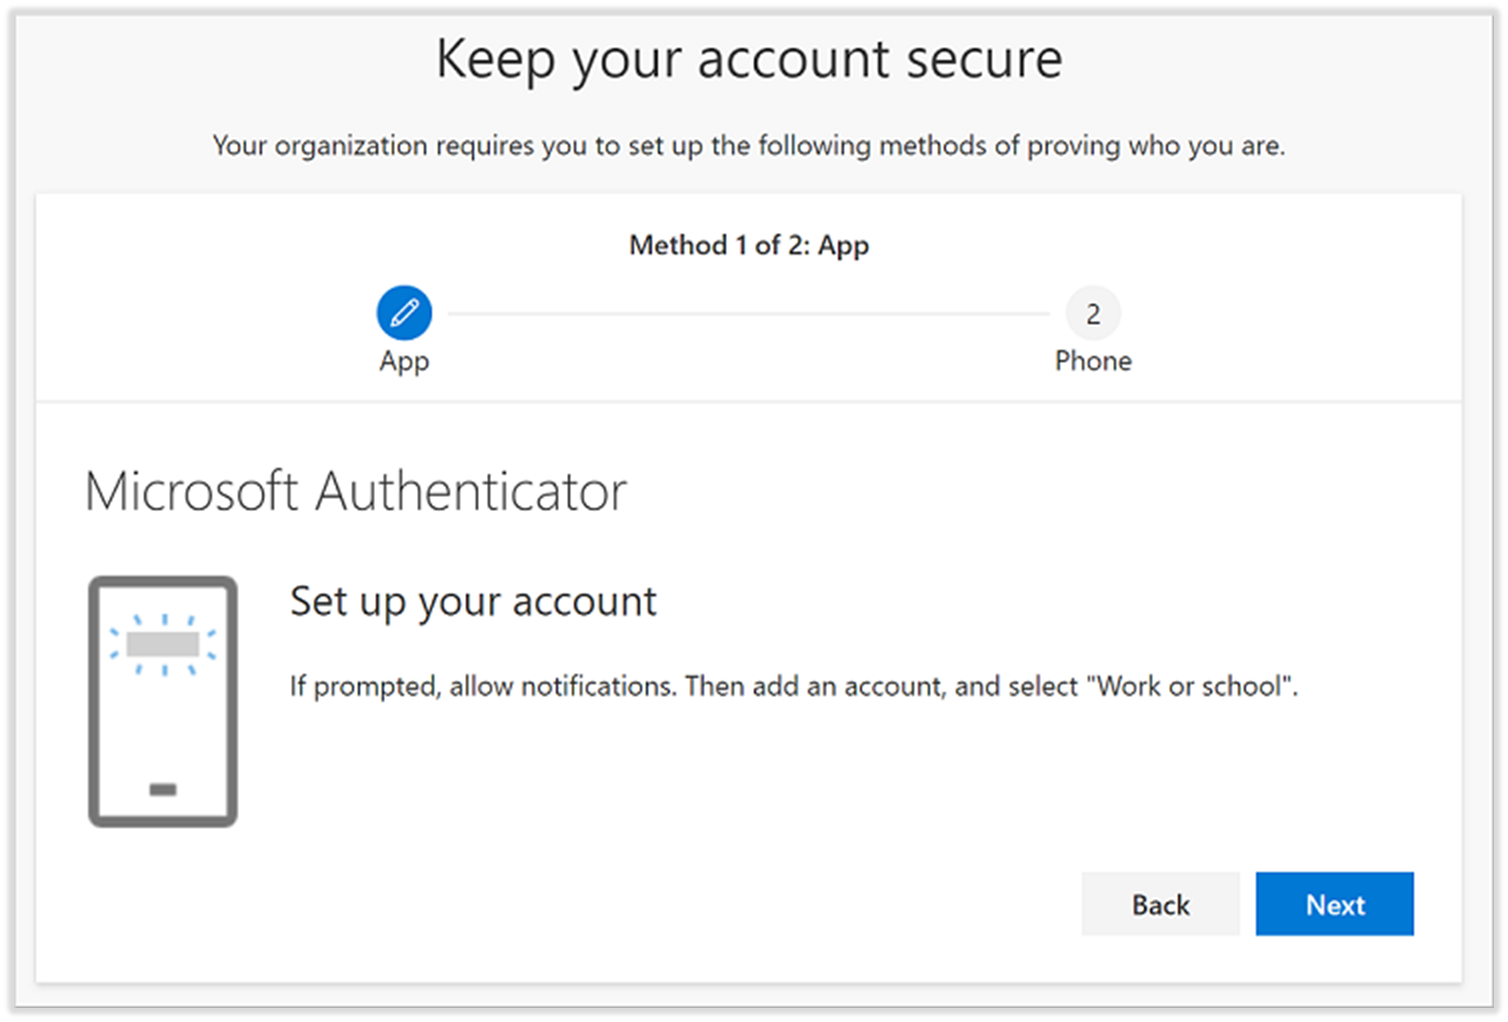Viewport: 1508px width, 1022px height.
Task: Select the Phone step label
Action: click(1093, 361)
